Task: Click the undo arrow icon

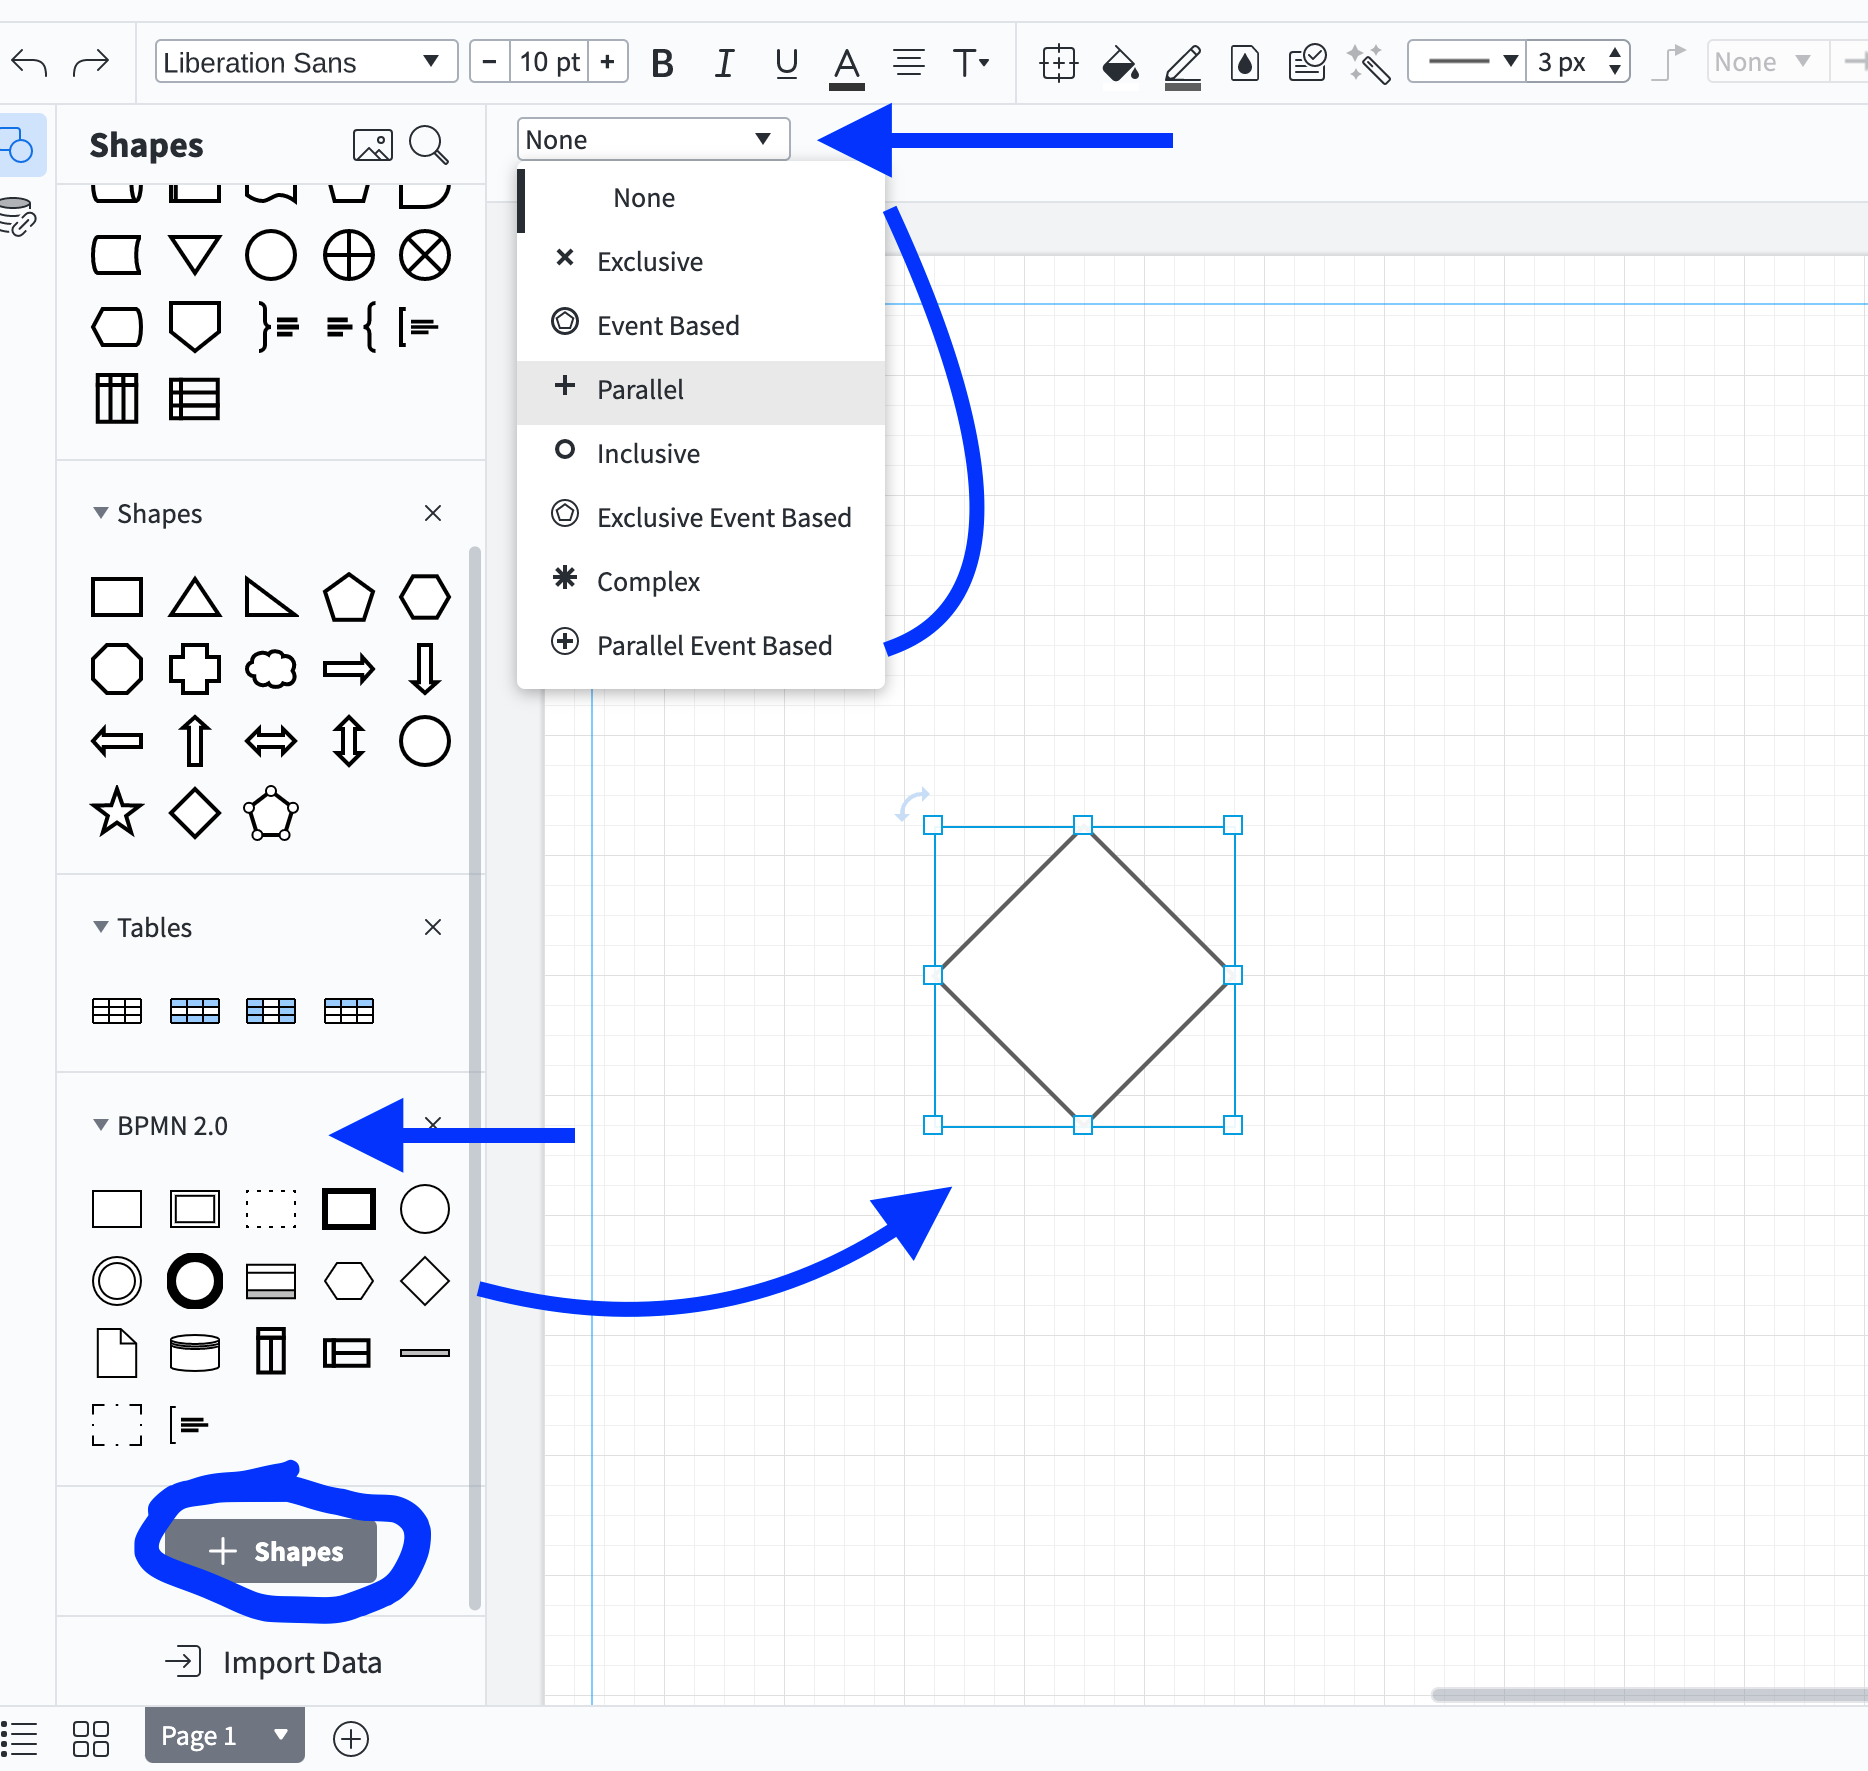Action: (29, 63)
